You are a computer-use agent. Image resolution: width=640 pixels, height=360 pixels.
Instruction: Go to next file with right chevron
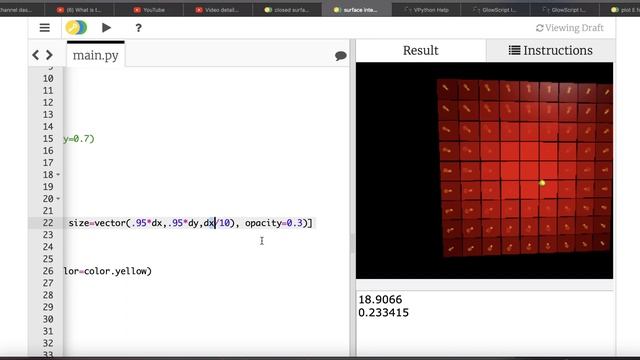(49, 55)
